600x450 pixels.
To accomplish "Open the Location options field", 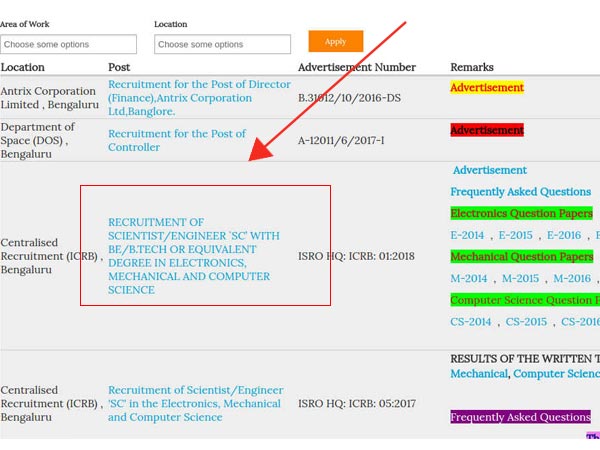I will pos(222,44).
